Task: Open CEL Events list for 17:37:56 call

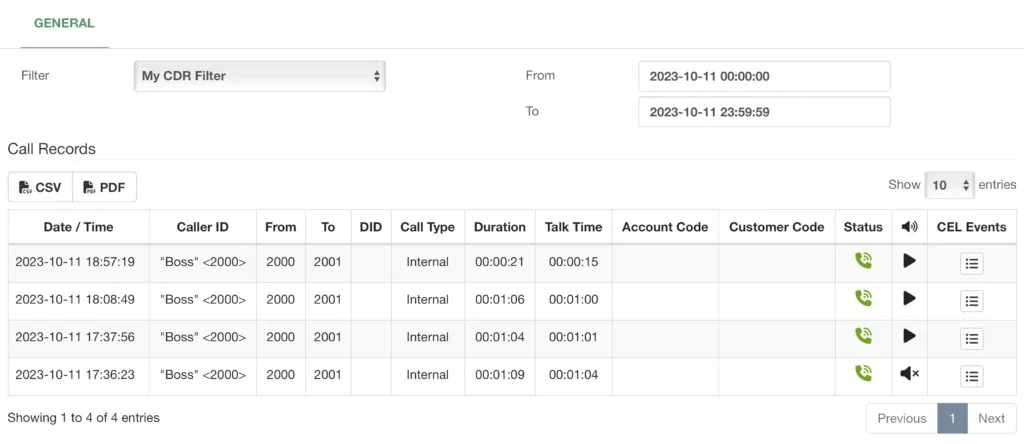Action: pyautogui.click(x=971, y=338)
